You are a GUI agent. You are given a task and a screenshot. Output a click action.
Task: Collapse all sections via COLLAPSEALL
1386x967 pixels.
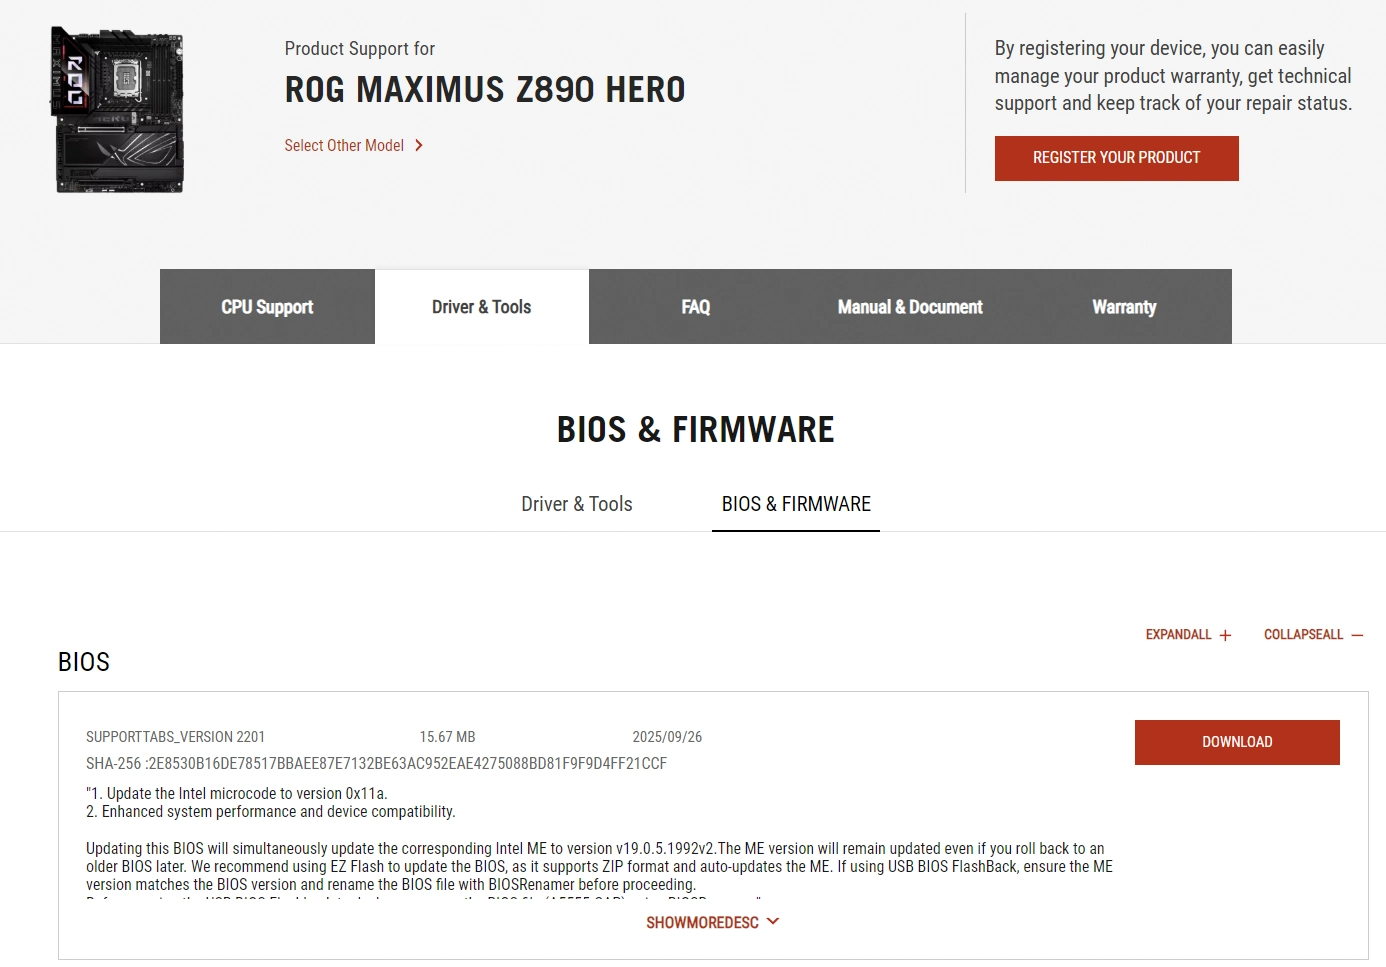[1303, 634]
